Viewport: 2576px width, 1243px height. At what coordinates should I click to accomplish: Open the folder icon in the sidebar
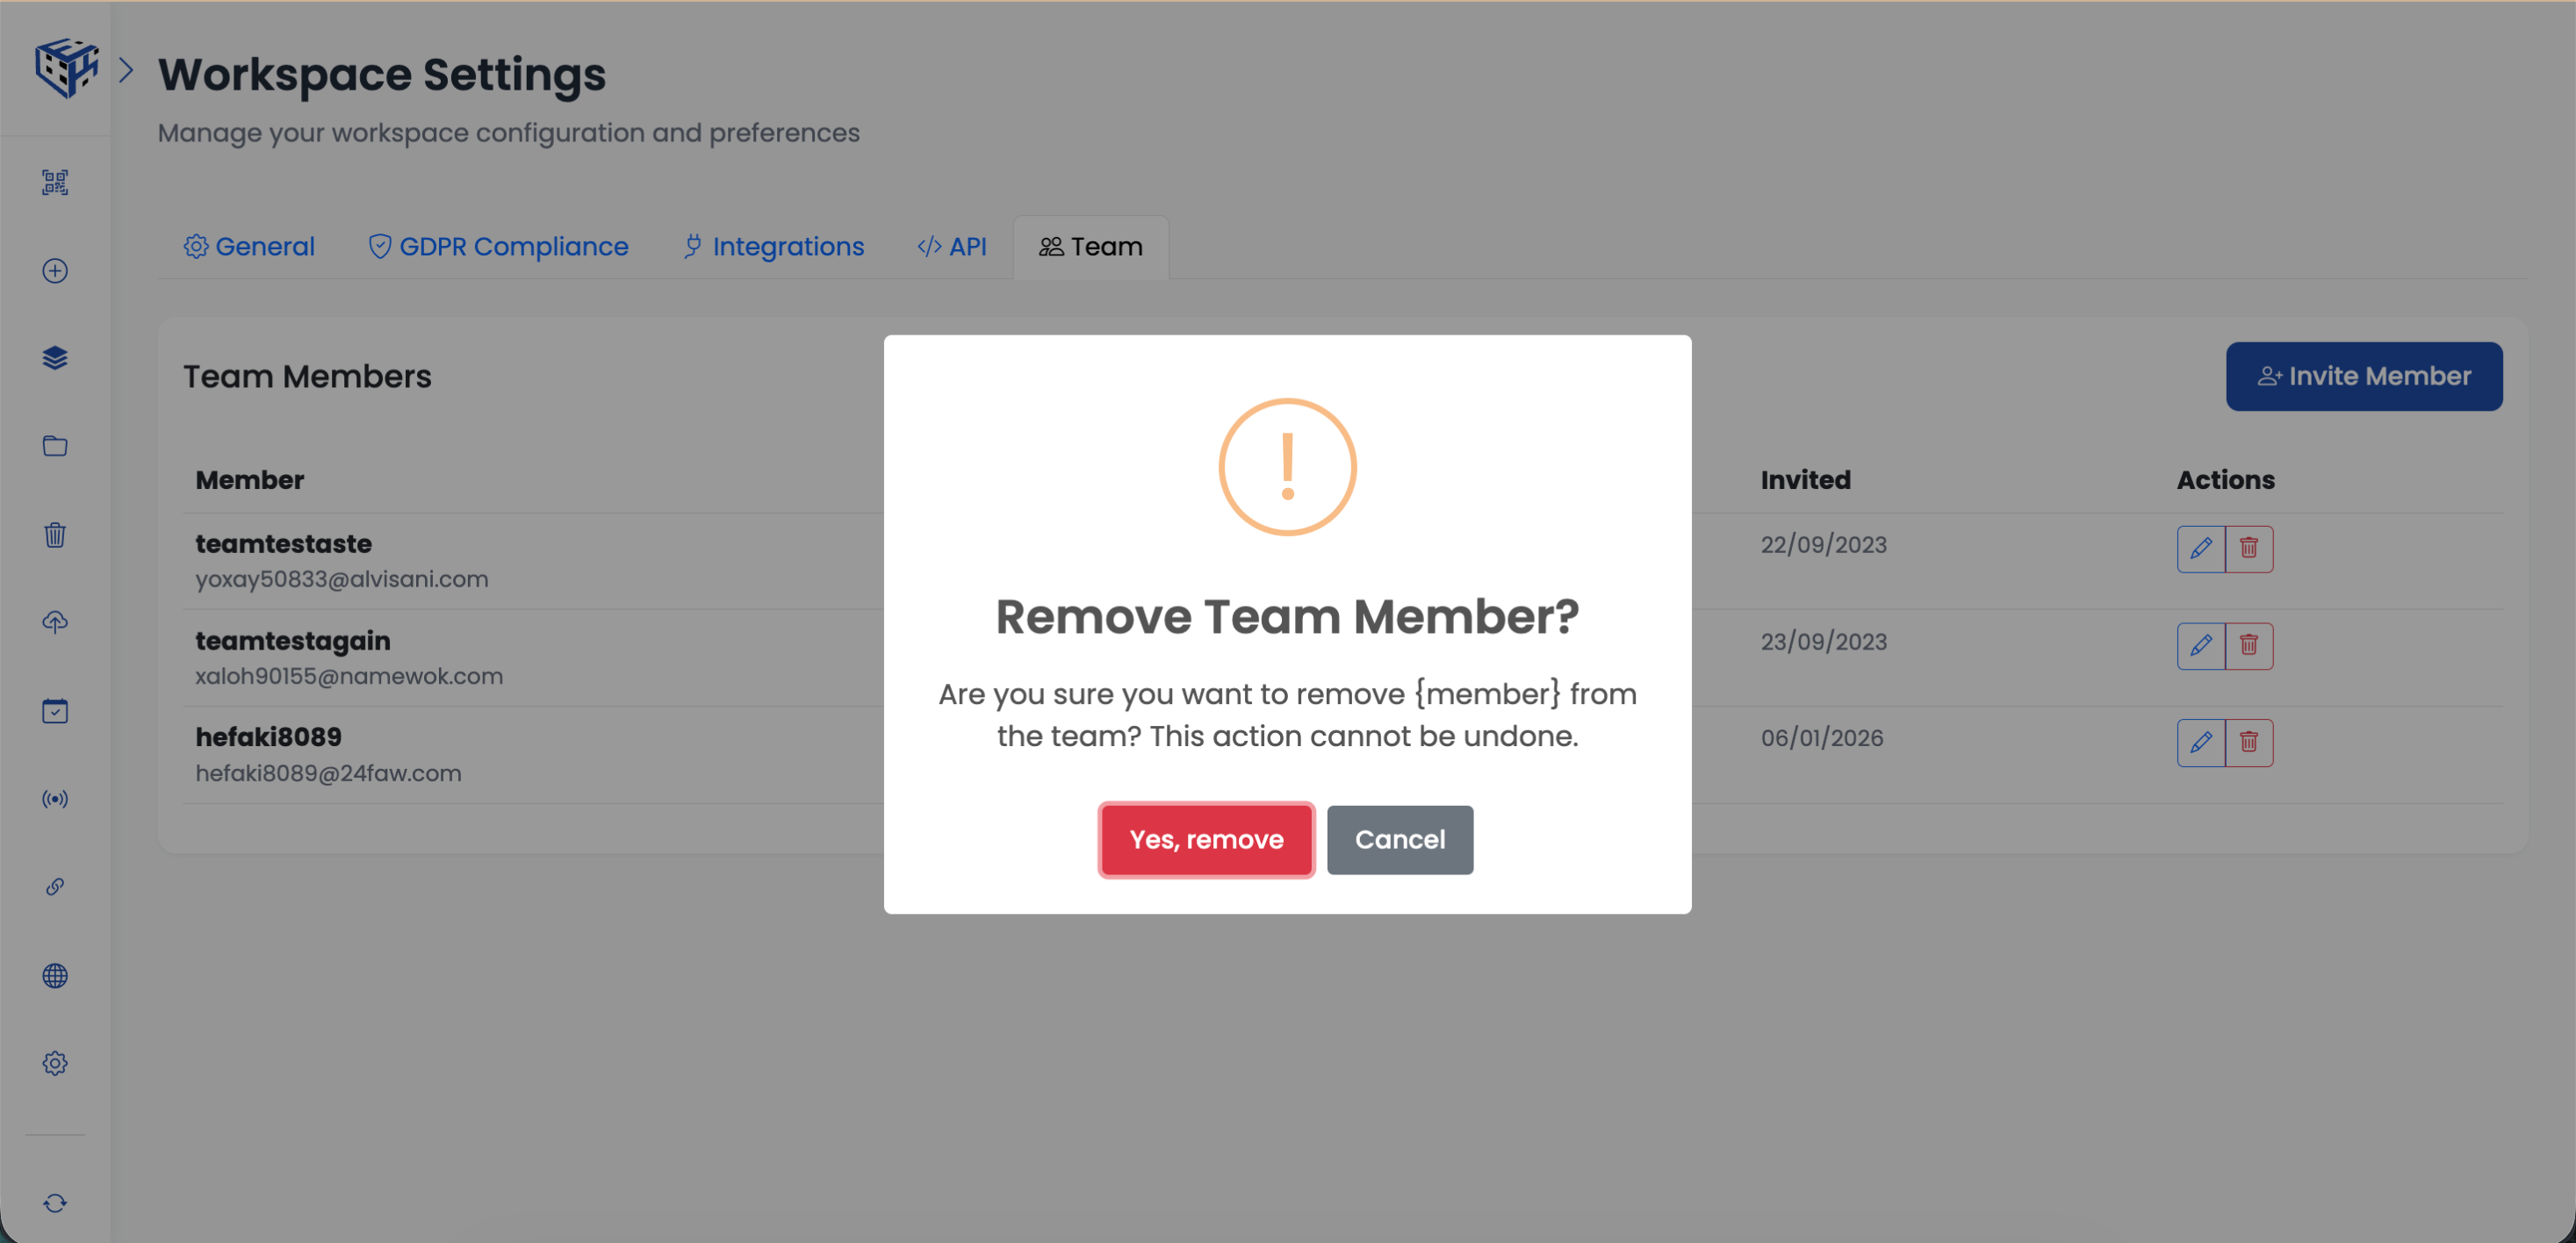pos(55,446)
